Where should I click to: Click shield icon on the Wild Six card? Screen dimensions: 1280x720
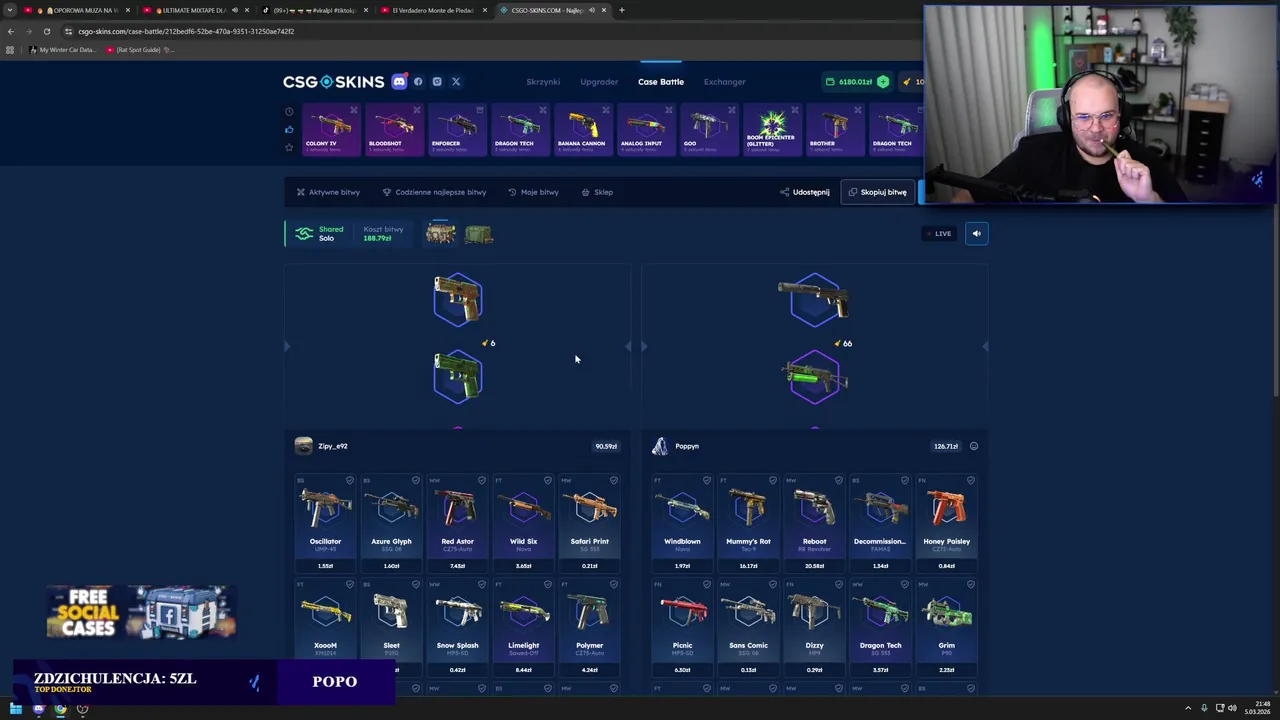coord(547,480)
